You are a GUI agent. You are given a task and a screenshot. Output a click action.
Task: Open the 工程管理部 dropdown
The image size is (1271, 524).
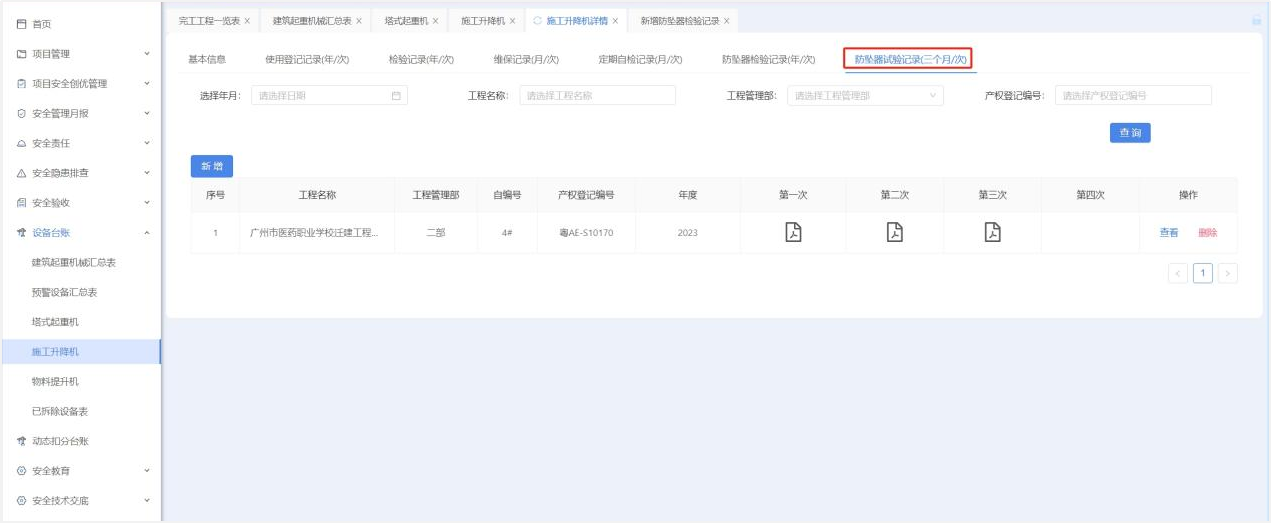(864, 96)
